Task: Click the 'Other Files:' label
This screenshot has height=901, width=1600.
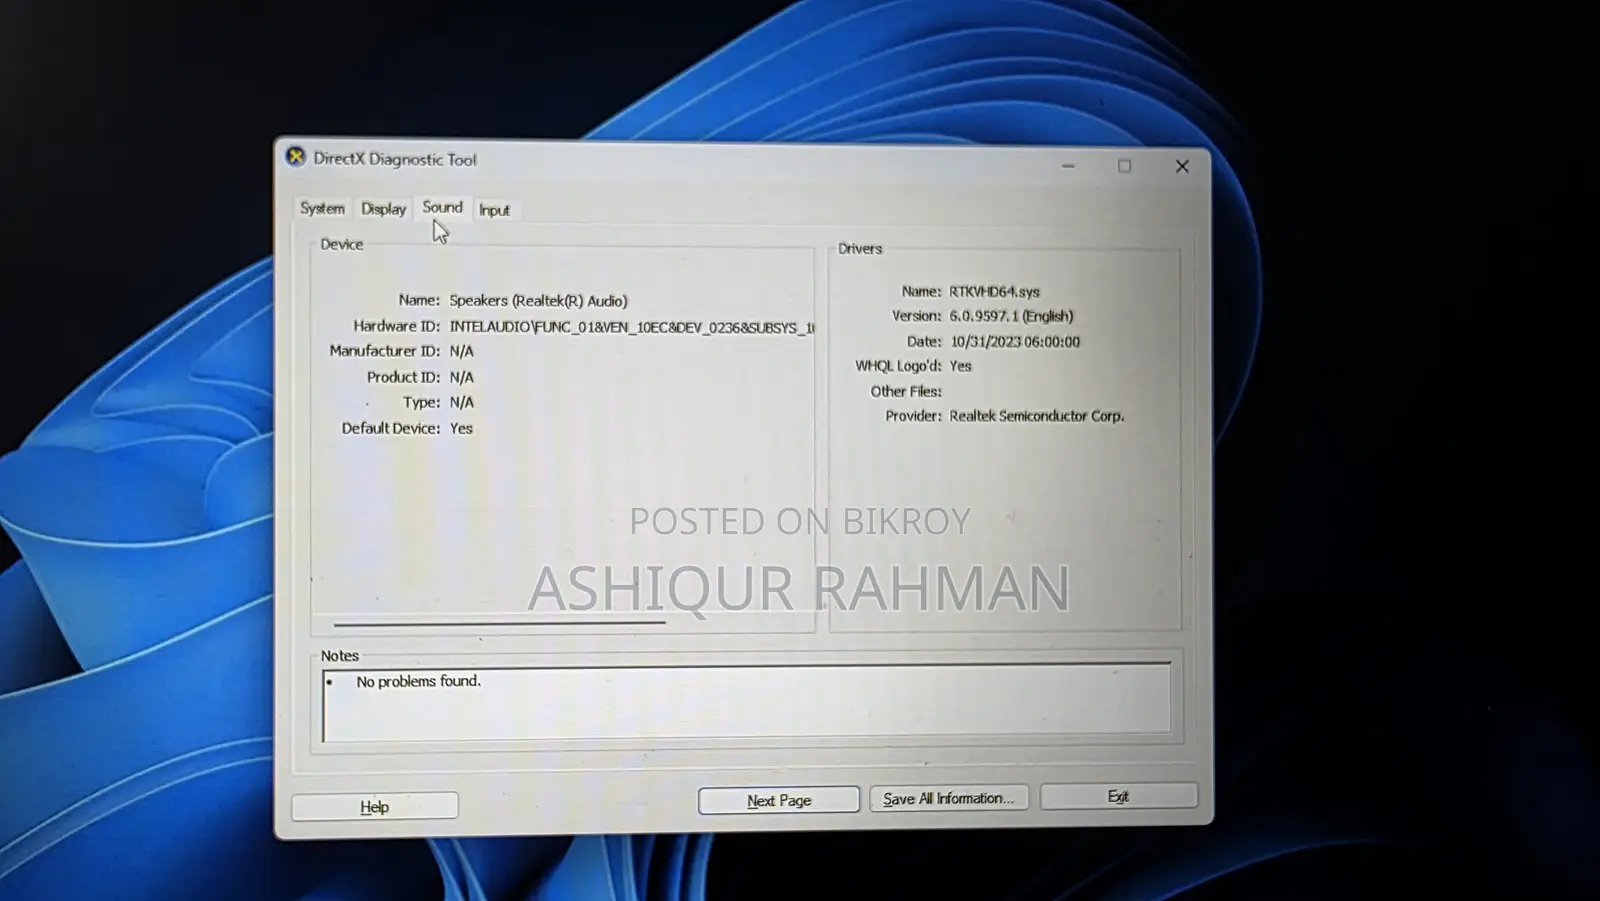Action: 906,391
